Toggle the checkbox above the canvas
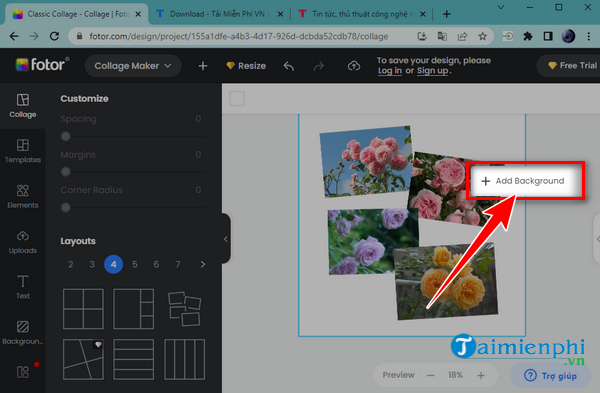Screen dimensions: 600x393 237,98
